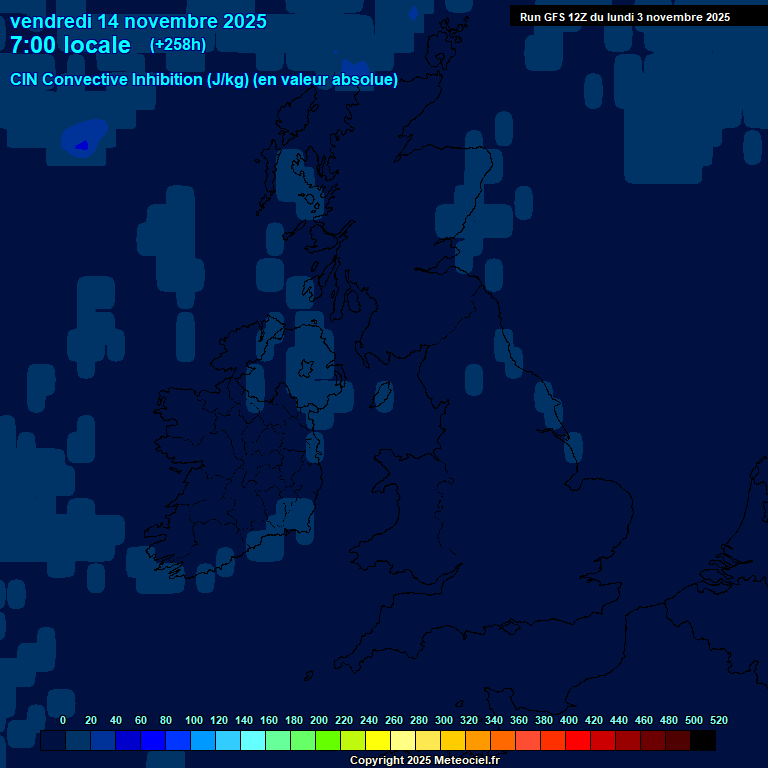Pick the bright green legend swatch below 200
768x768 pixels.
328,741
